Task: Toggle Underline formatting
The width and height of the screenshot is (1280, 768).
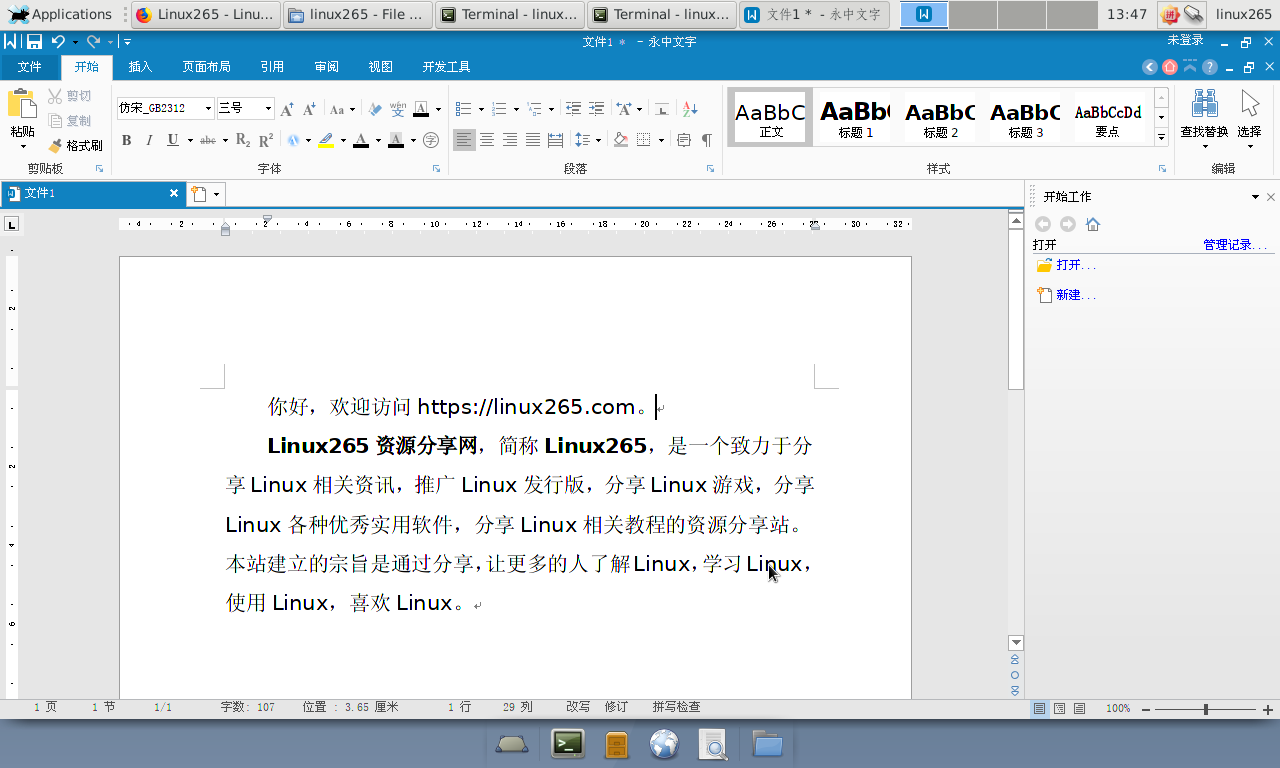Action: [x=172, y=140]
